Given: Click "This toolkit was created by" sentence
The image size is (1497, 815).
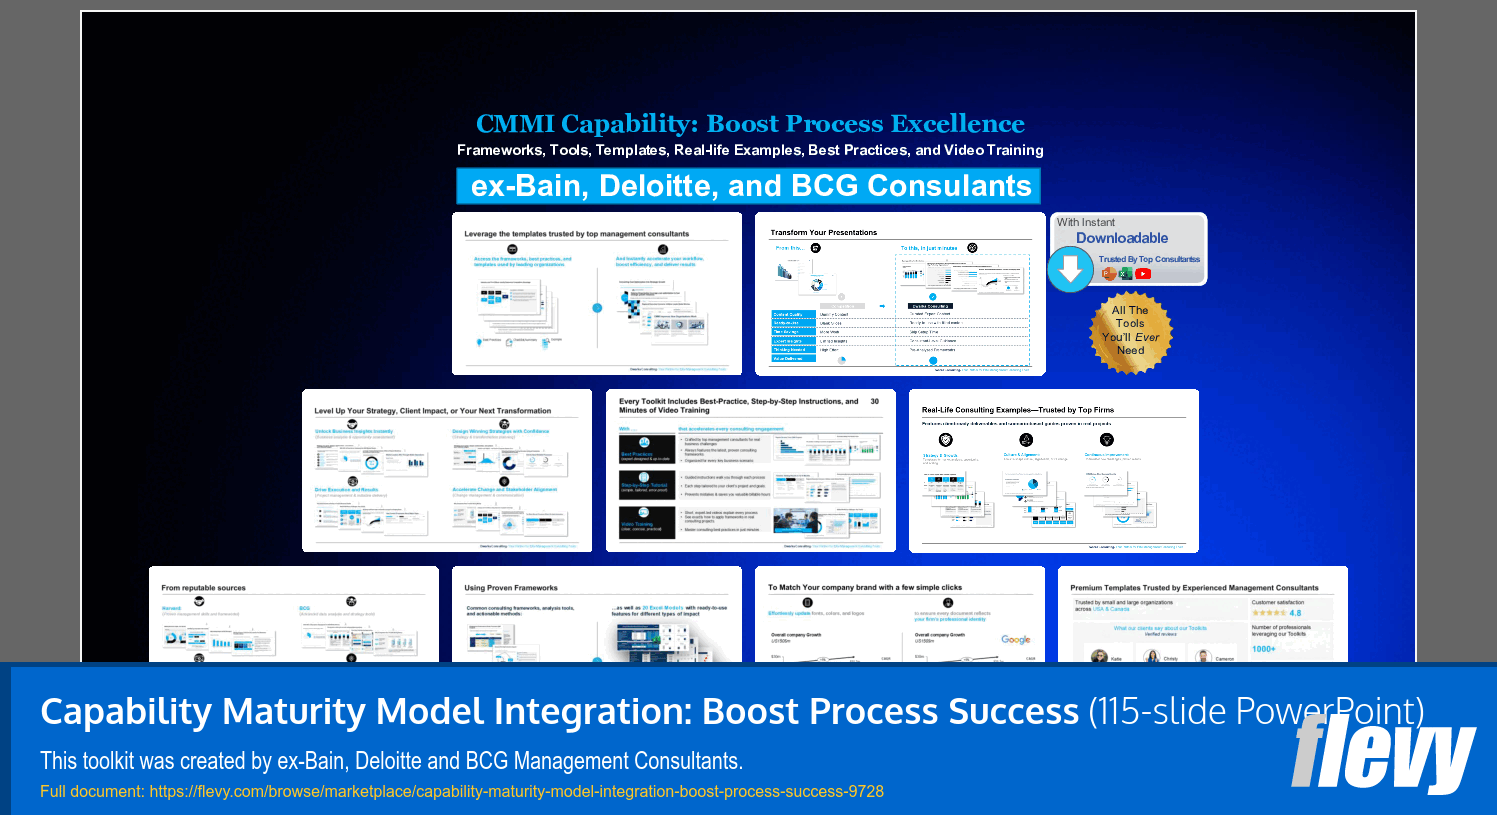Looking at the screenshot, I should point(391,761).
